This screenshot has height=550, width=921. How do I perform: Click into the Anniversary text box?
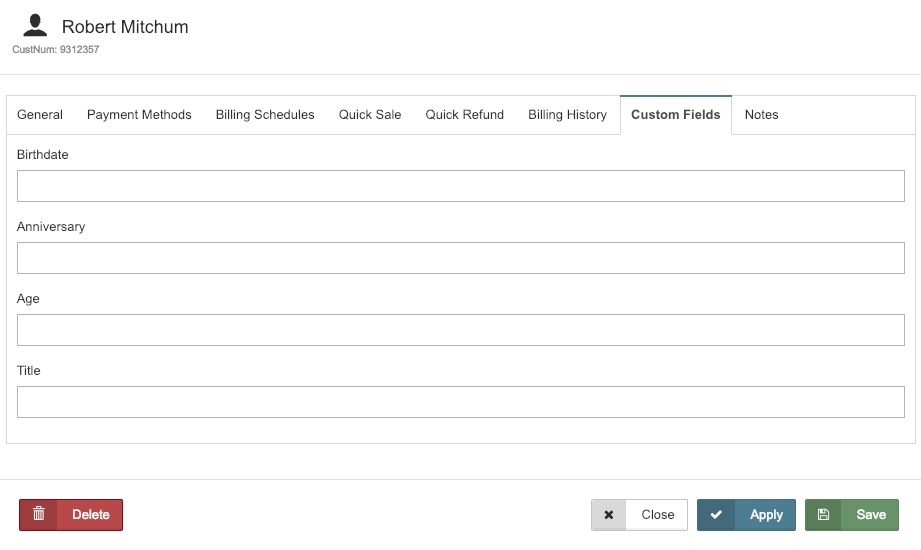point(461,258)
